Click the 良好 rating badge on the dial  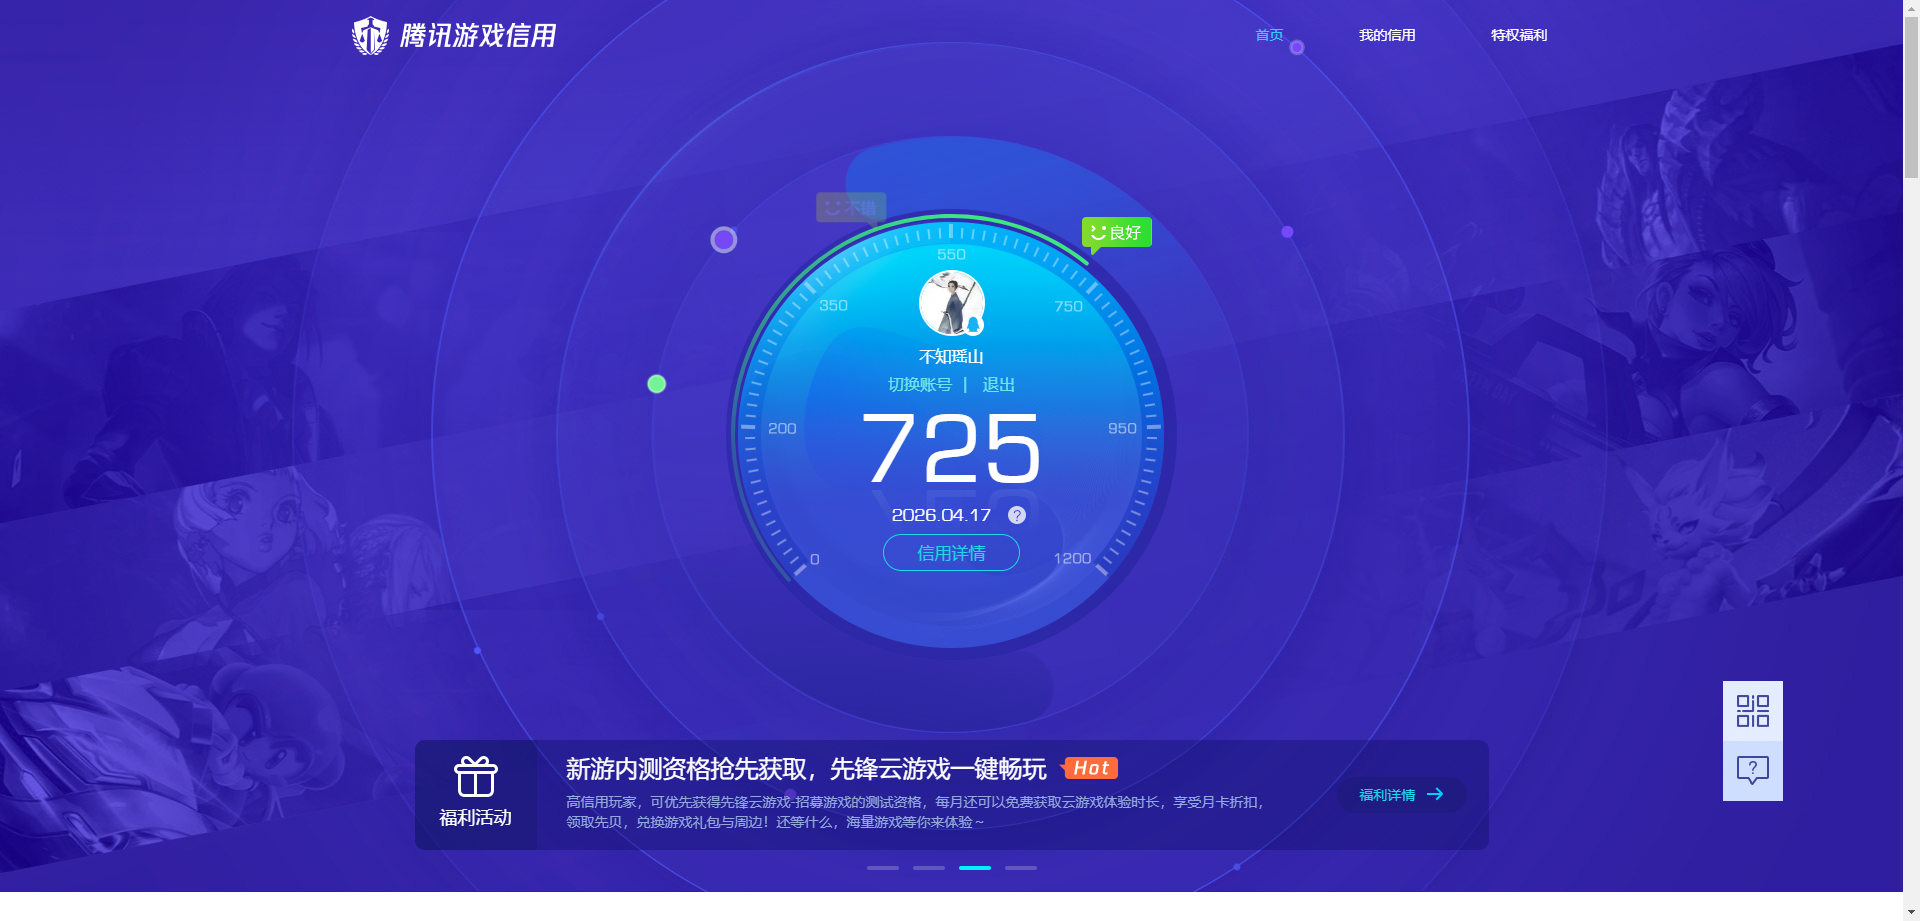coord(1116,232)
